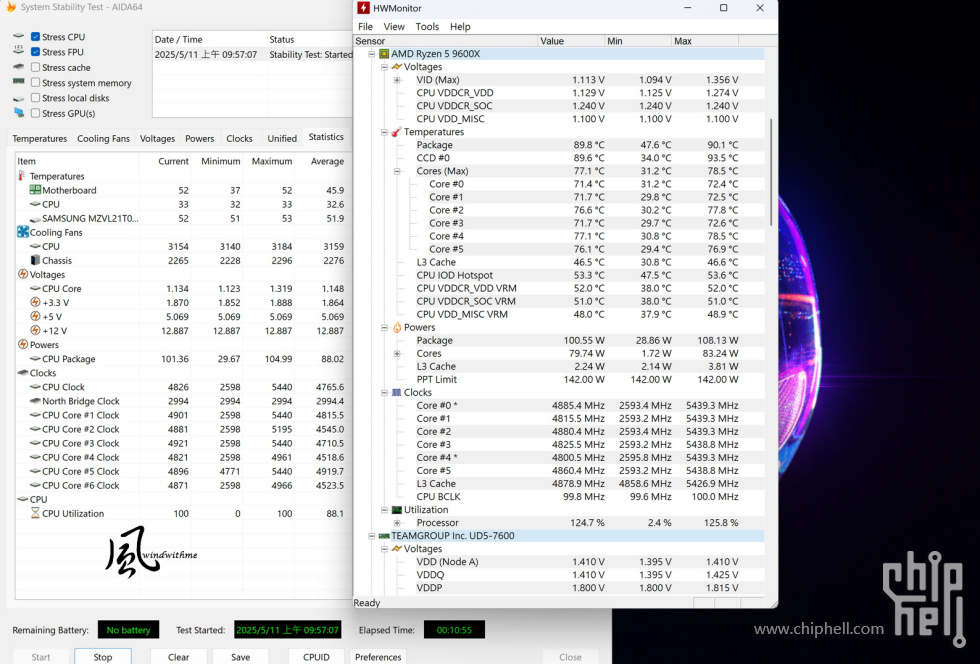Enable the Stress local disks checkbox
The image size is (980, 664).
[36, 98]
